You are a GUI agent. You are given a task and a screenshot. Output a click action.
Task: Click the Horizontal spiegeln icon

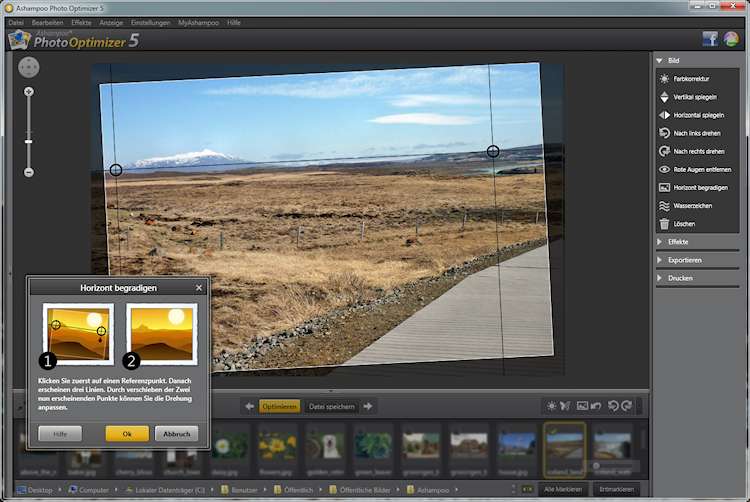tap(665, 115)
